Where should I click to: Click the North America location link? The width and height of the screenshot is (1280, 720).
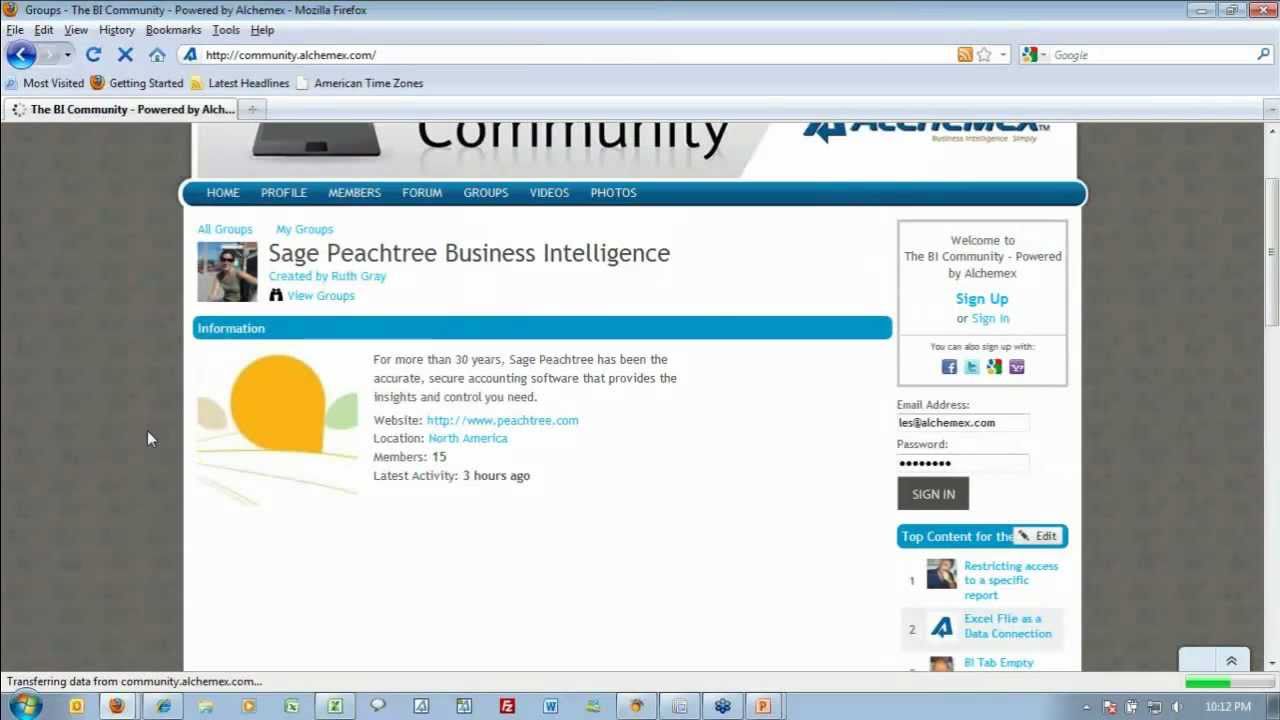[468, 438]
